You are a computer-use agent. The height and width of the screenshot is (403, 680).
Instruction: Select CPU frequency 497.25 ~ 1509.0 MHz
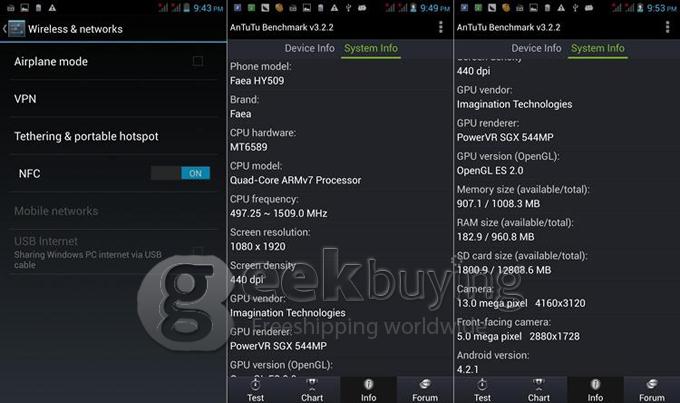(x=278, y=213)
